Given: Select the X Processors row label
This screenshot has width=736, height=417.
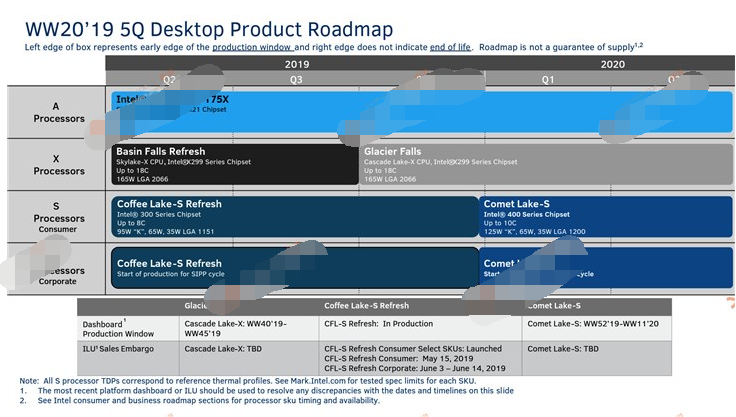Looking at the screenshot, I should coord(56,165).
